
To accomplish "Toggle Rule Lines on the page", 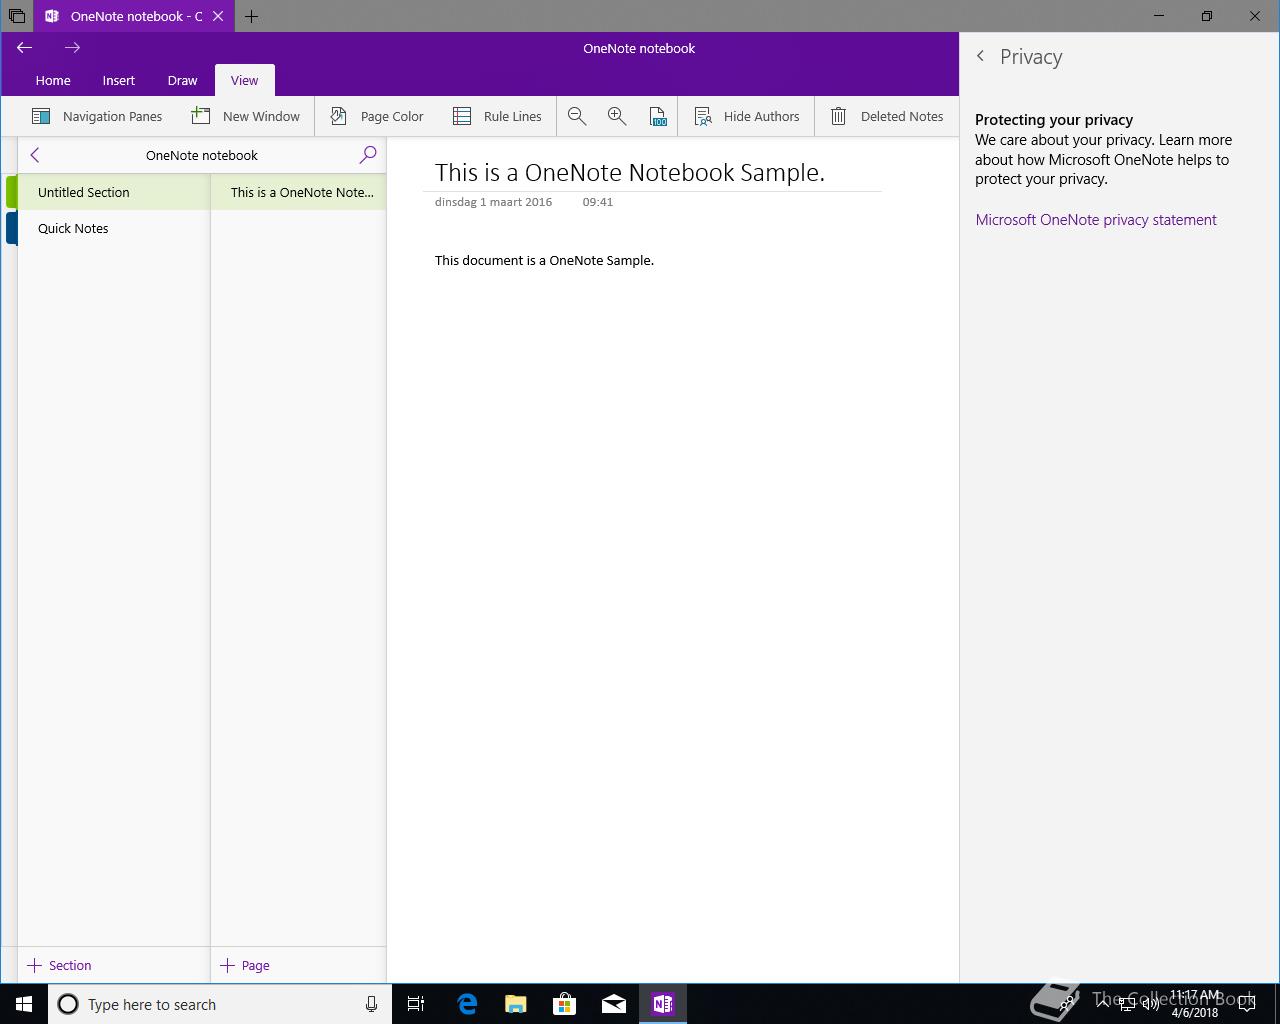I will [497, 116].
